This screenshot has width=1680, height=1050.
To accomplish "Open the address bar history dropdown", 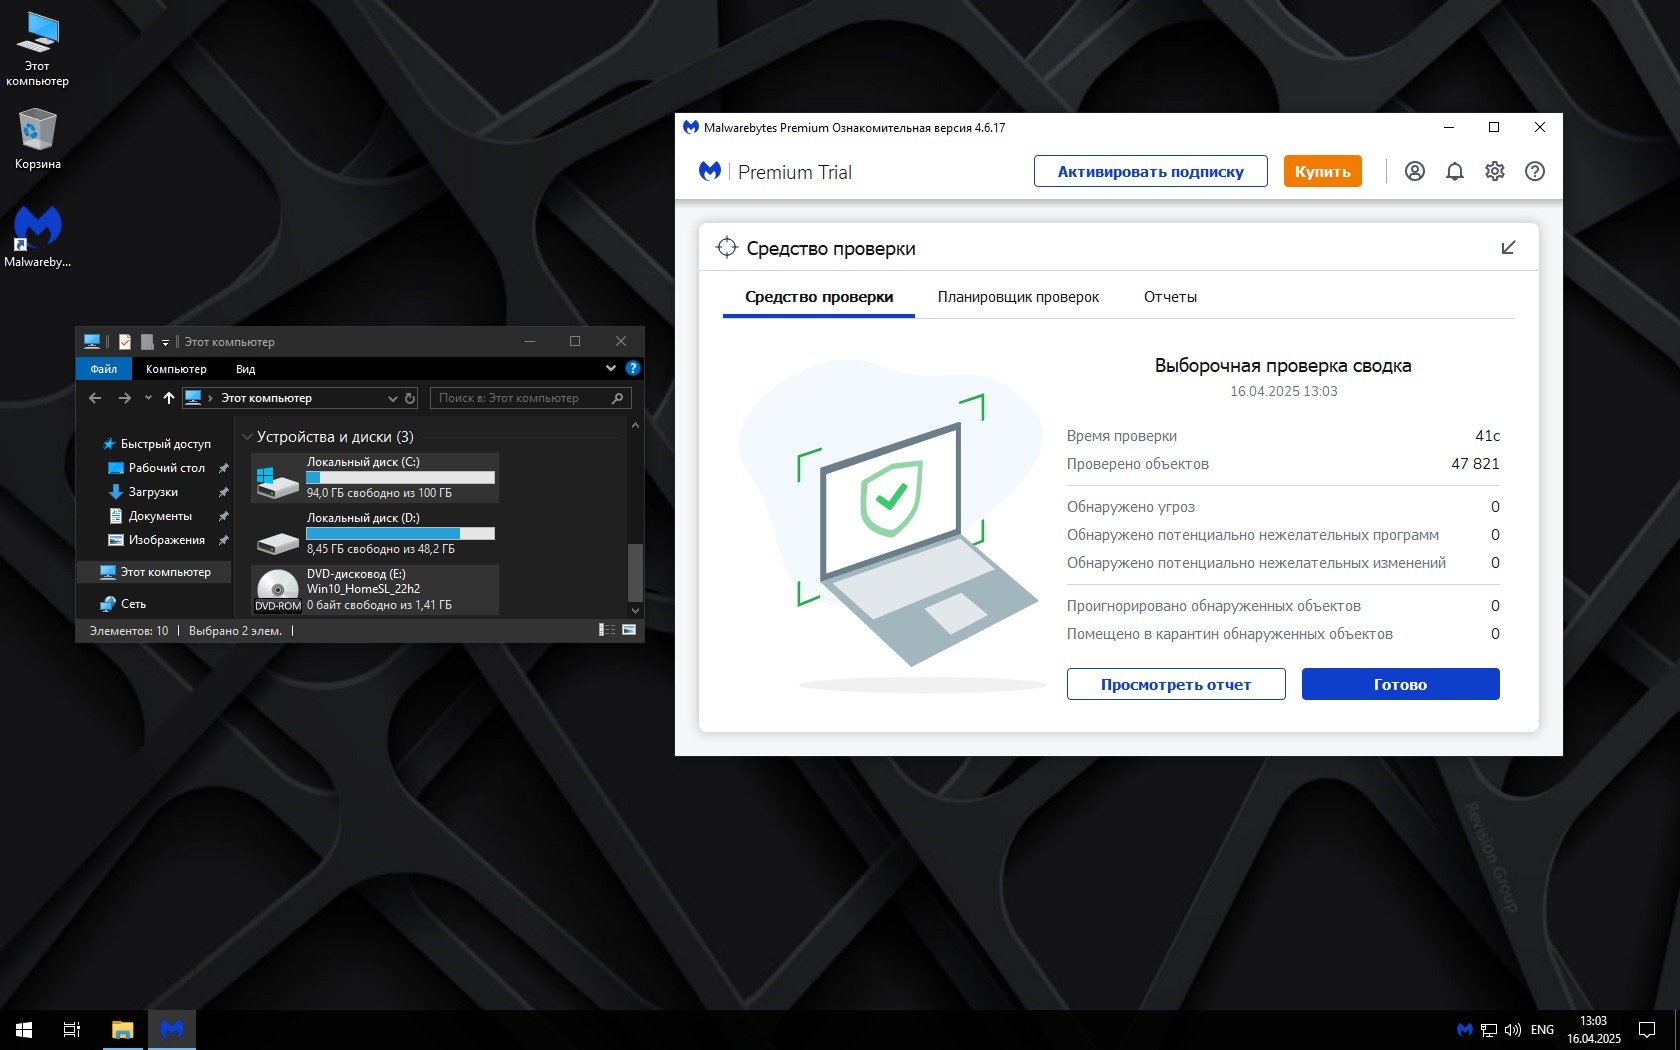I will 392,398.
